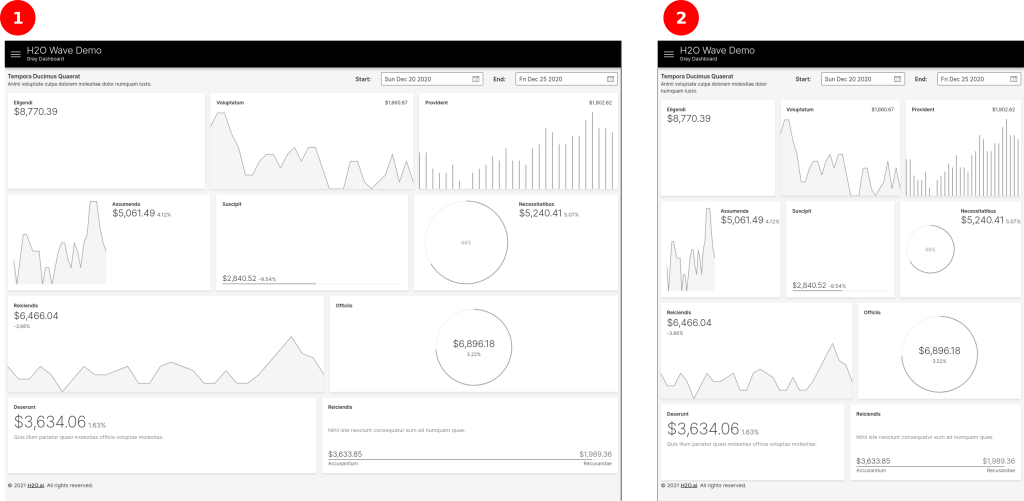Click Officiis gauge $6,896.18 in left dashboard
The width and height of the screenshot is (1024, 501).
[474, 347]
